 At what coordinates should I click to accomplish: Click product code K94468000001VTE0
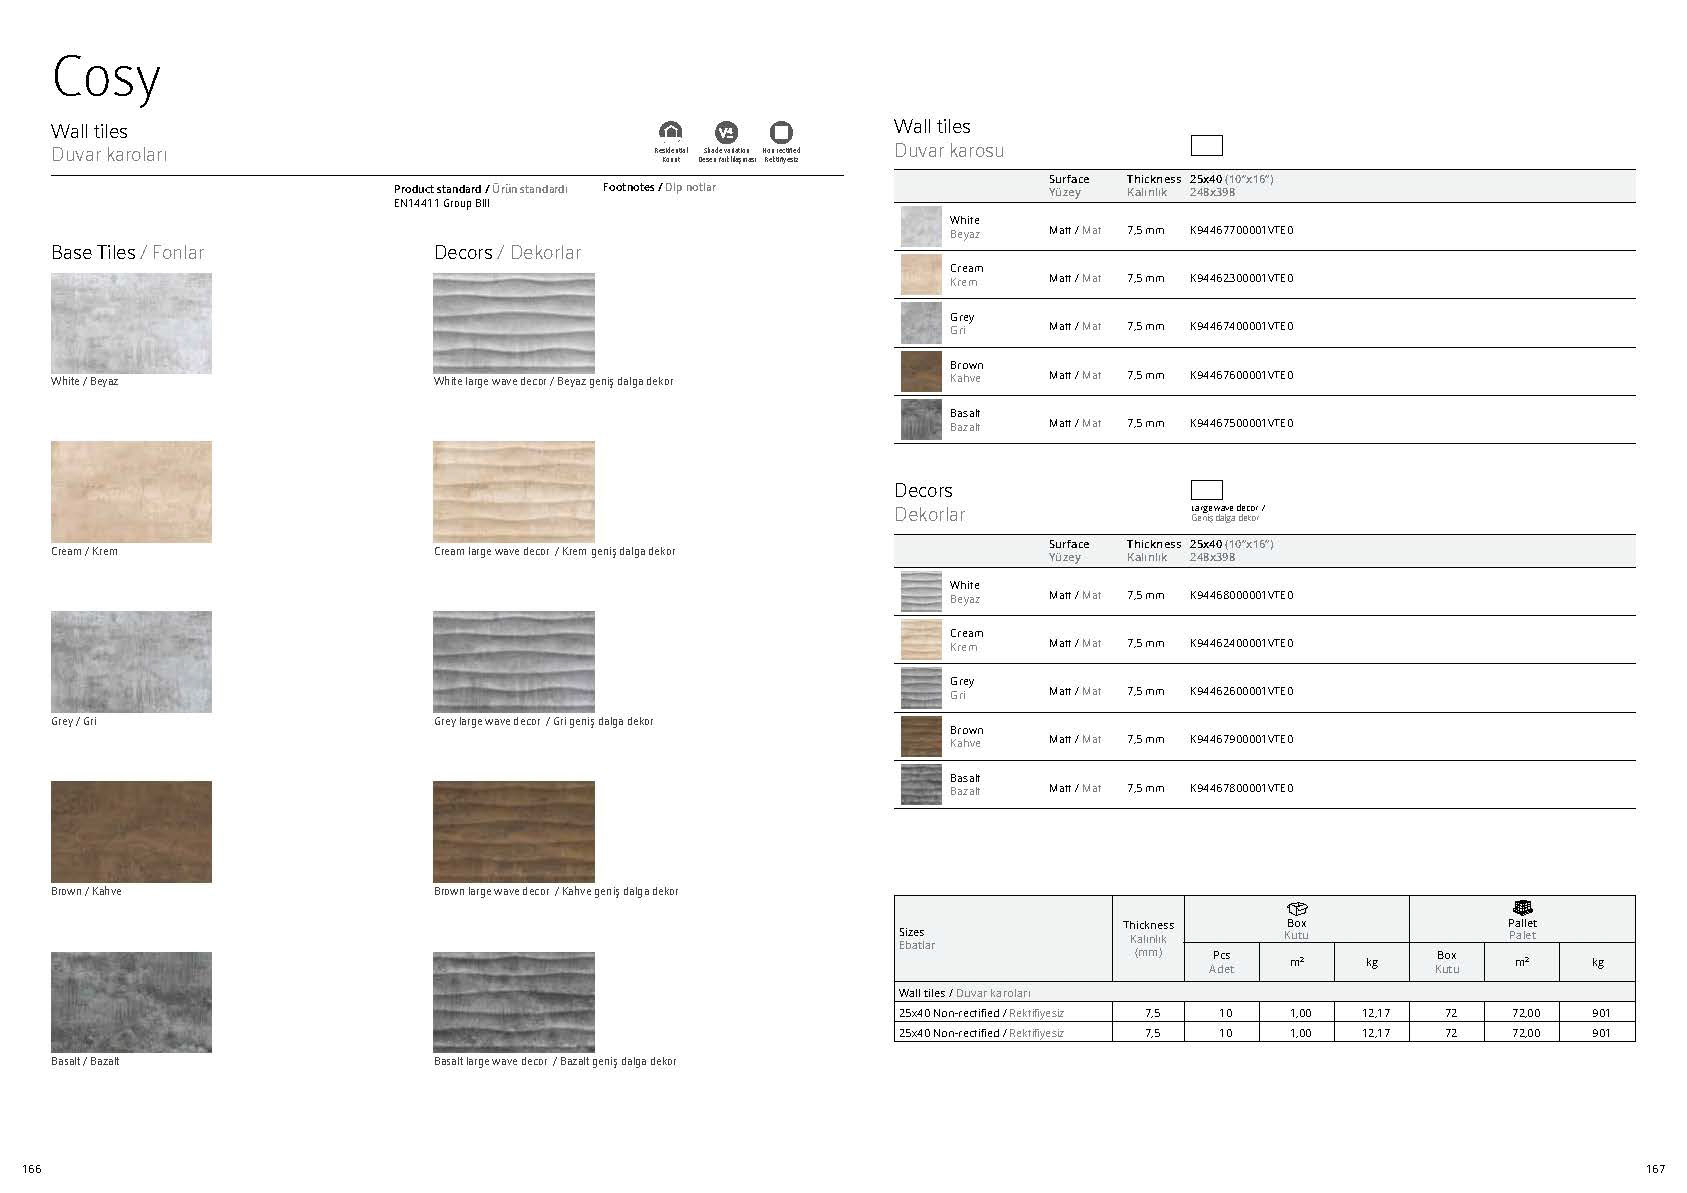pos(1241,595)
